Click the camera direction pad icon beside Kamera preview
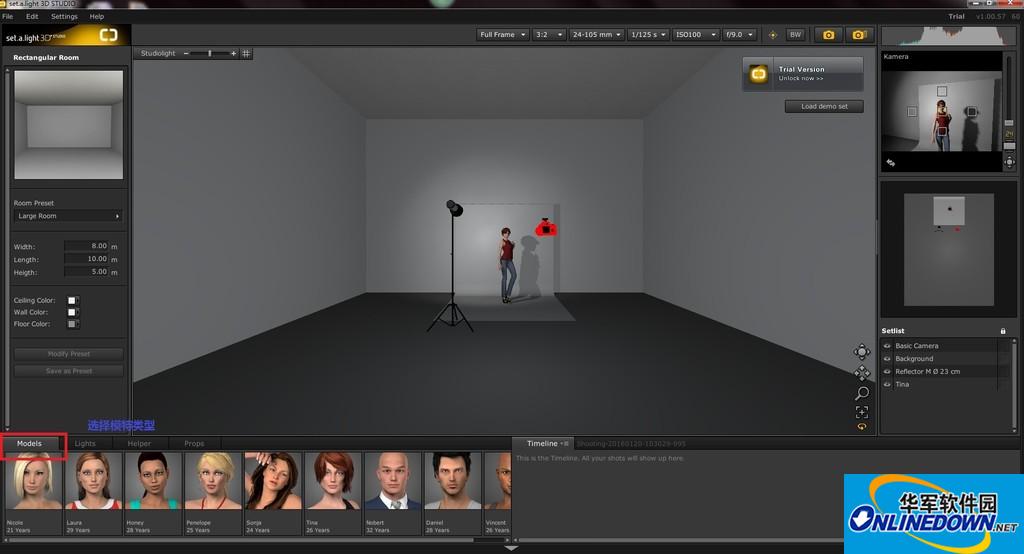 (x=1009, y=162)
